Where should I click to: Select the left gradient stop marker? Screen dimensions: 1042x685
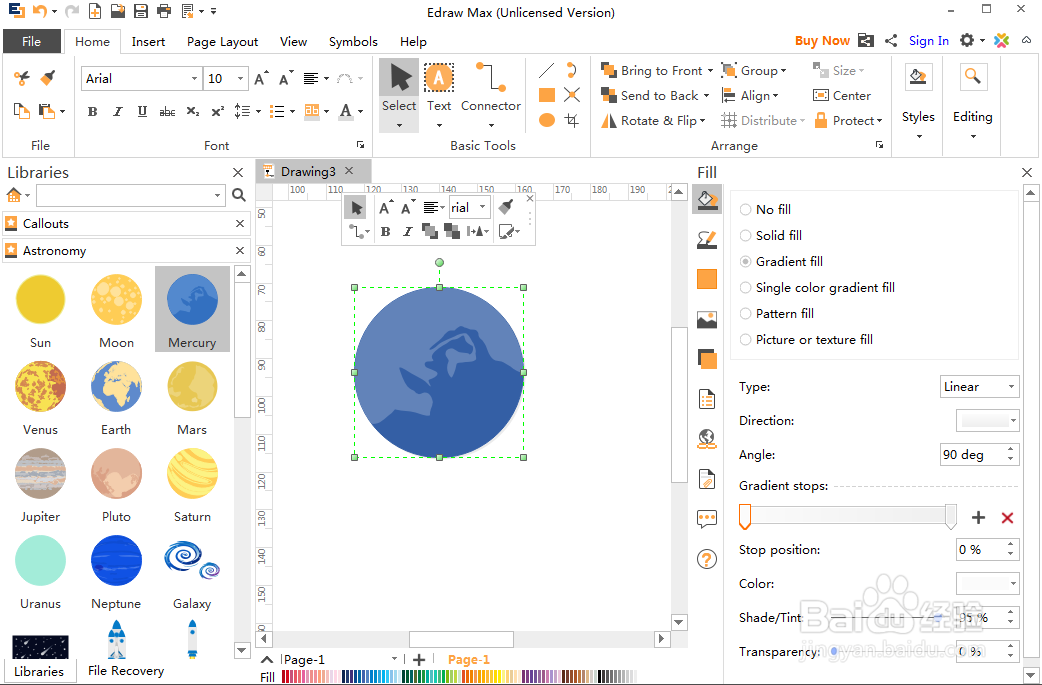point(745,516)
